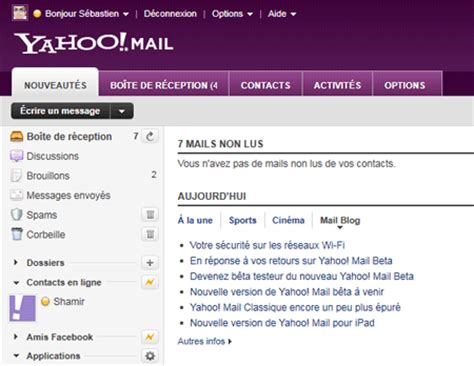Open the purple Options tab
This screenshot has width=474, height=366.
click(407, 84)
